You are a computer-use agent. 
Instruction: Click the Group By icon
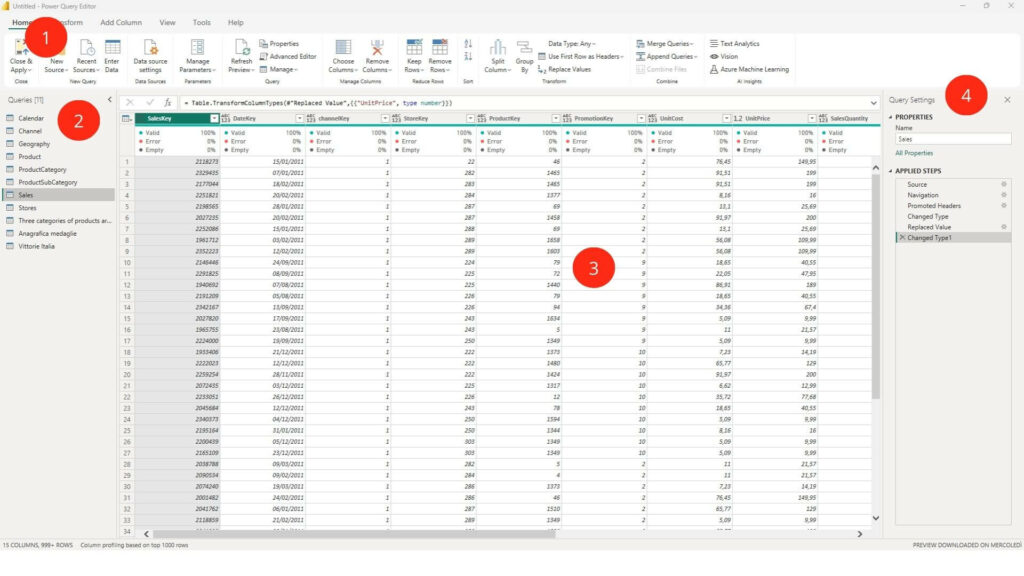click(x=524, y=48)
